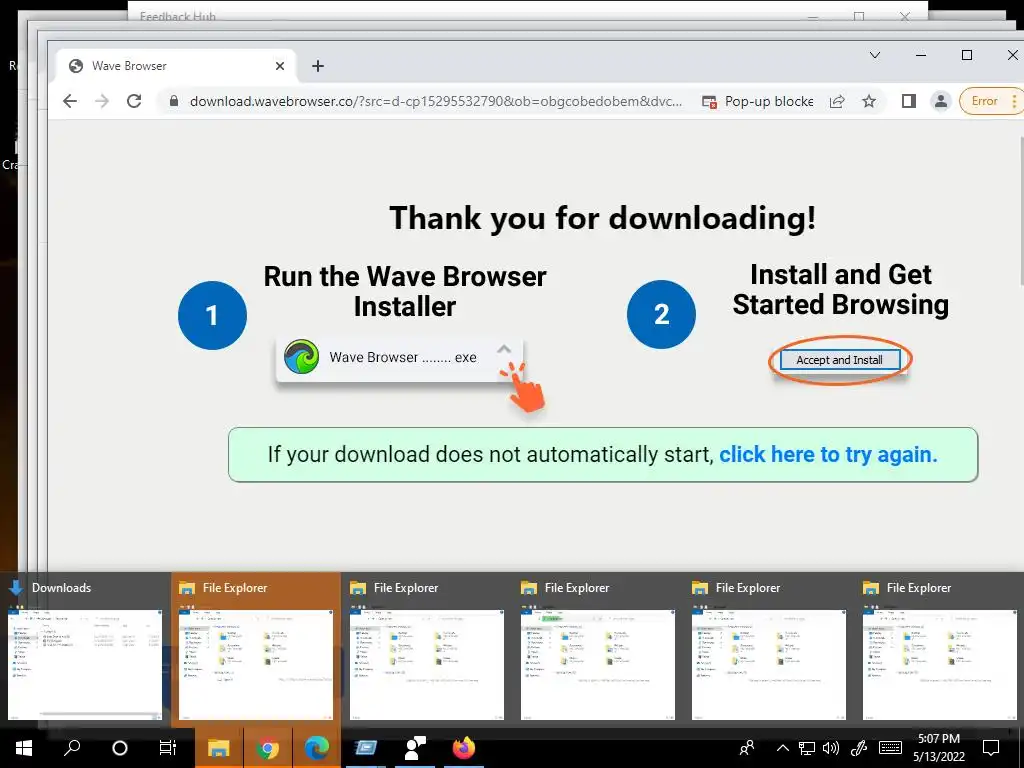This screenshot has width=1024, height=768.
Task: Launch Firefox from the taskbar
Action: tap(464, 748)
